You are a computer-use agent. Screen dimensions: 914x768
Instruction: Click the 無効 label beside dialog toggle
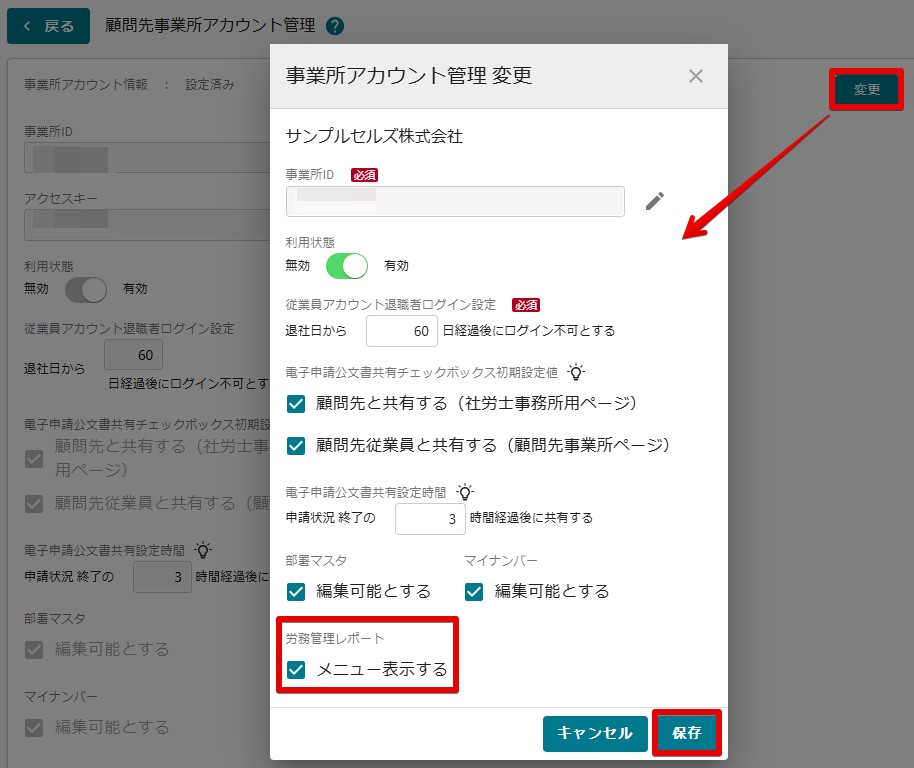pos(297,266)
